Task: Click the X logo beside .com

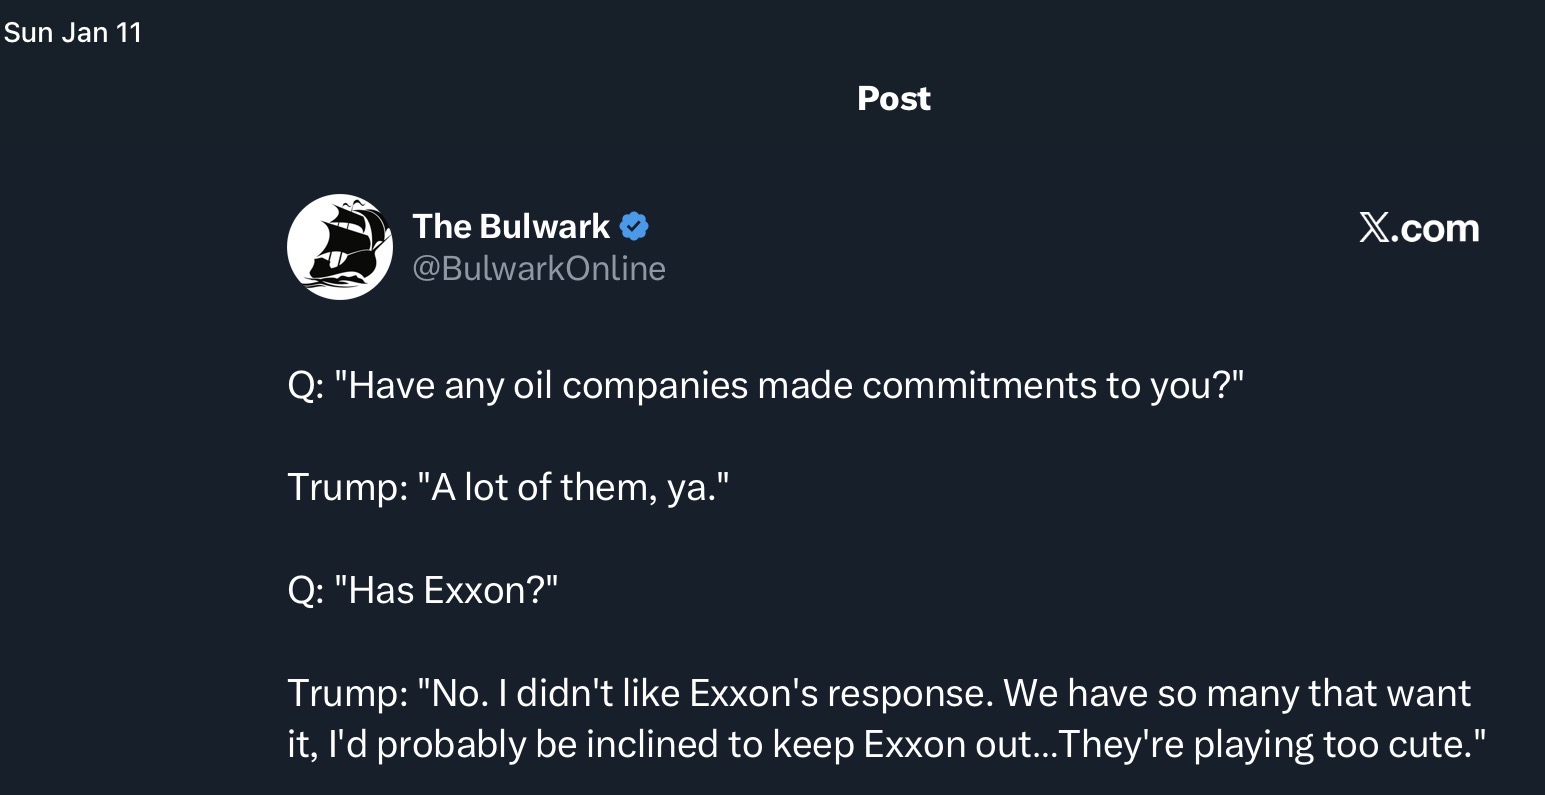Action: point(1374,228)
